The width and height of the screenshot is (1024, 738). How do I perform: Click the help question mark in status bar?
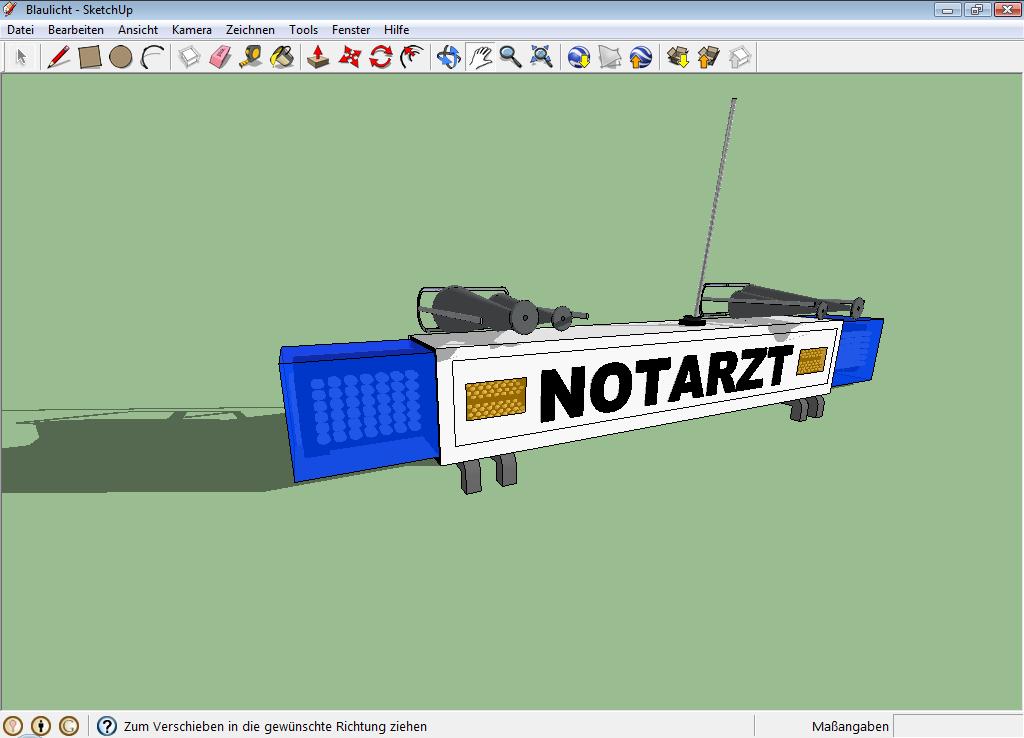(107, 727)
